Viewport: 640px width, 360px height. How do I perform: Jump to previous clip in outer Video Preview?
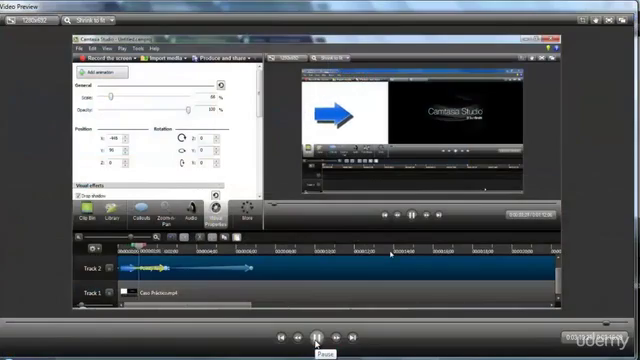(281, 338)
